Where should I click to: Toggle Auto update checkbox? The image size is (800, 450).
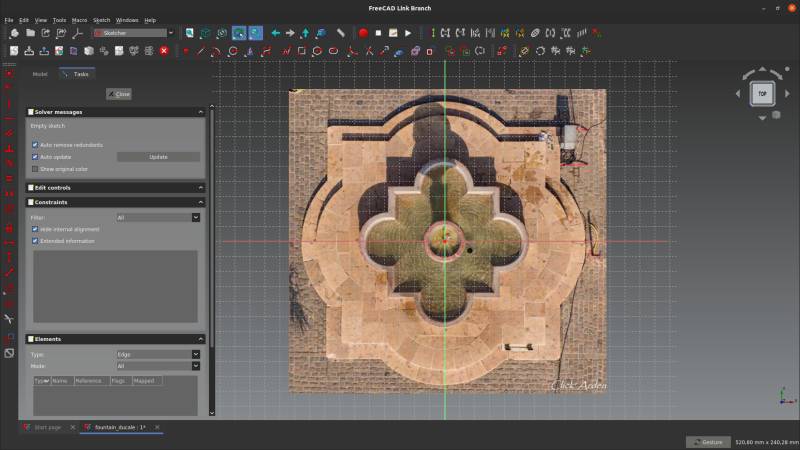35,157
